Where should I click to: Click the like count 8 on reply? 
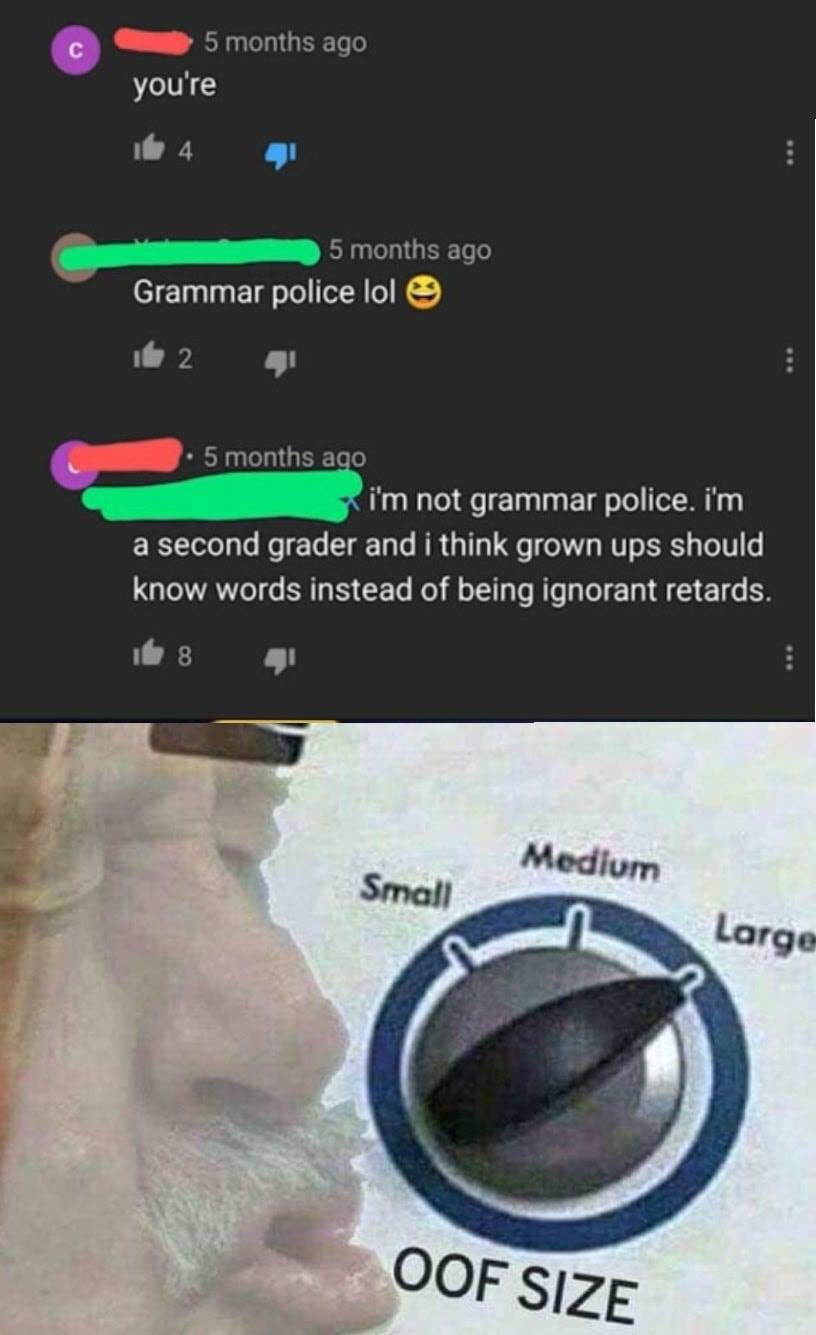coord(184,657)
